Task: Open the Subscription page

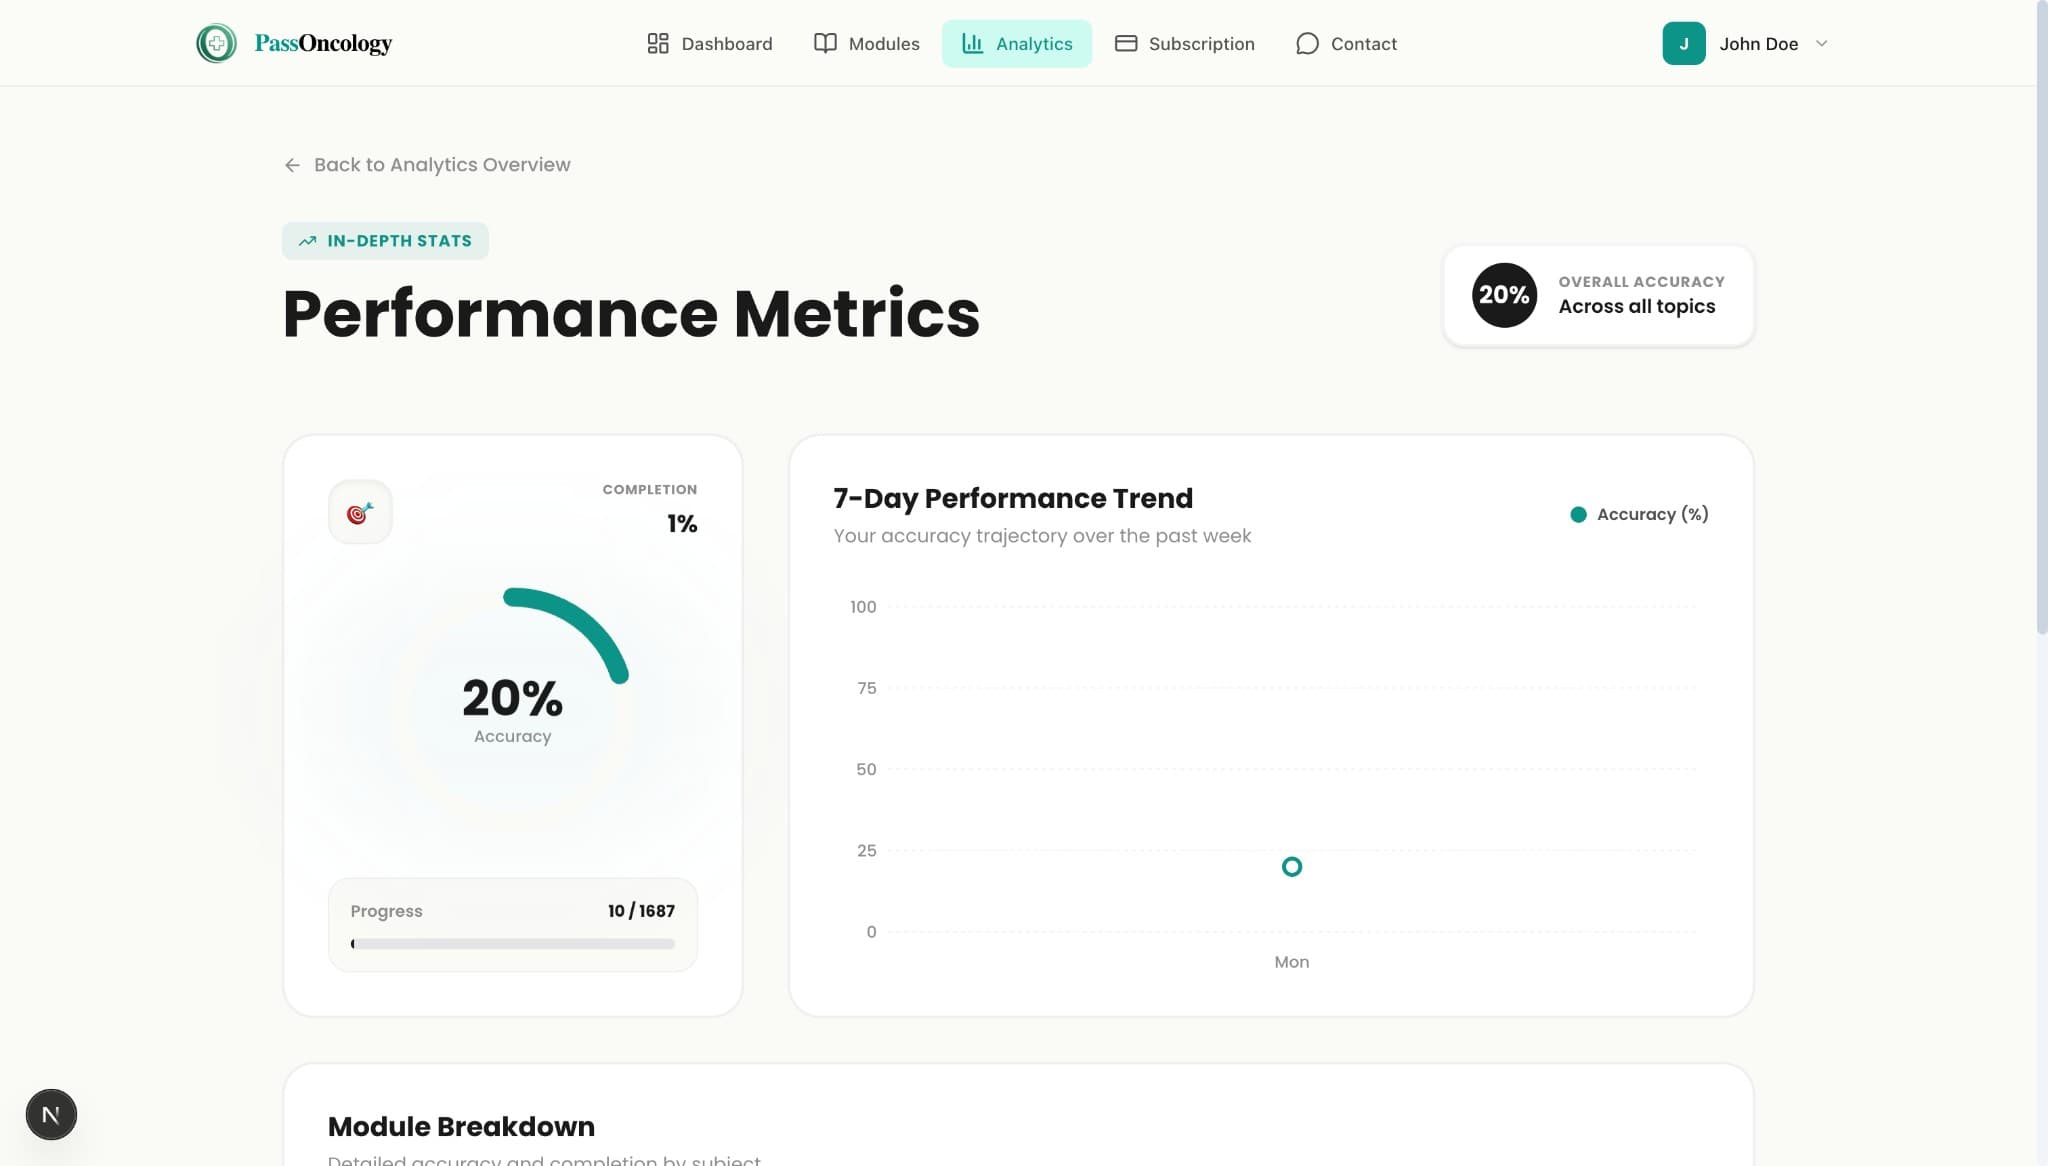Action: click(1184, 43)
